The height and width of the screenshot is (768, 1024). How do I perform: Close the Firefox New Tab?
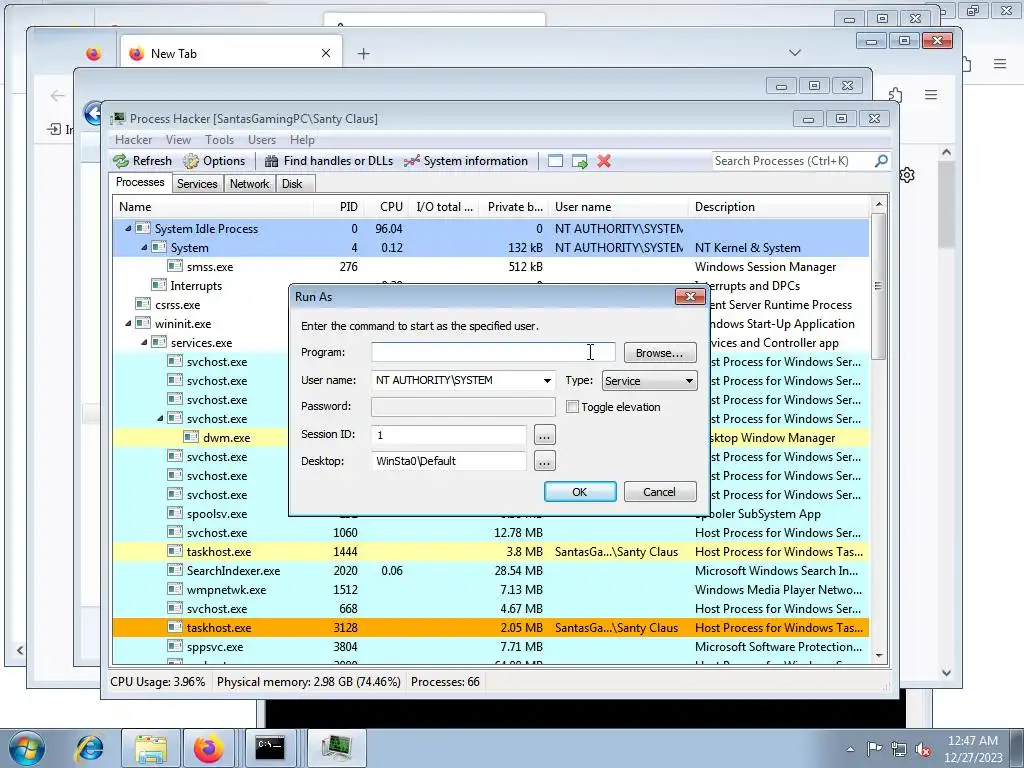[x=326, y=54]
